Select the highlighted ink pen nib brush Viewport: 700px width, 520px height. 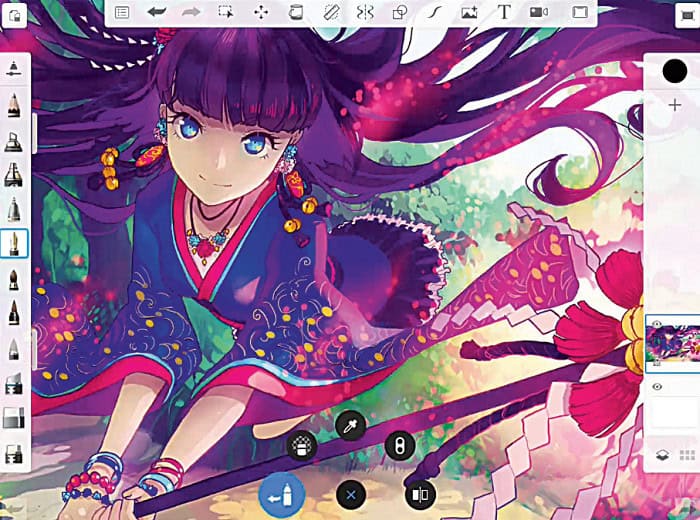tap(14, 244)
